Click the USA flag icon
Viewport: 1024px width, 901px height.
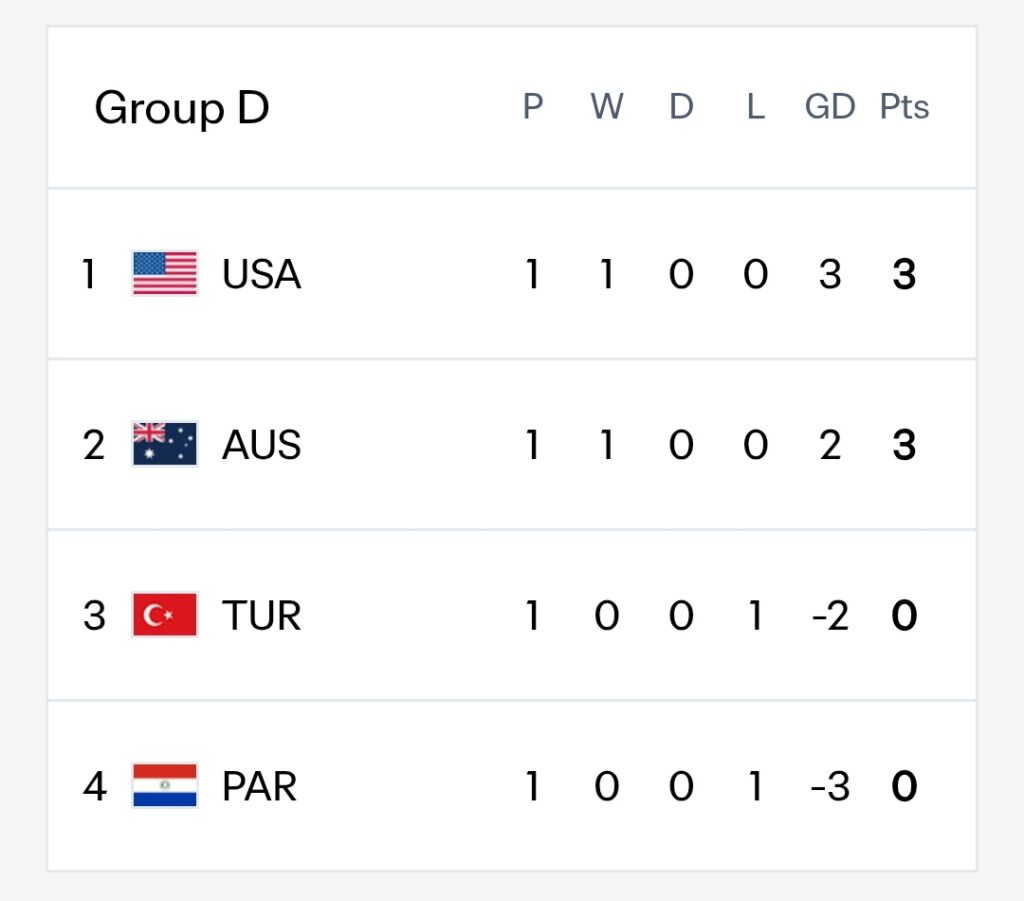(165, 273)
